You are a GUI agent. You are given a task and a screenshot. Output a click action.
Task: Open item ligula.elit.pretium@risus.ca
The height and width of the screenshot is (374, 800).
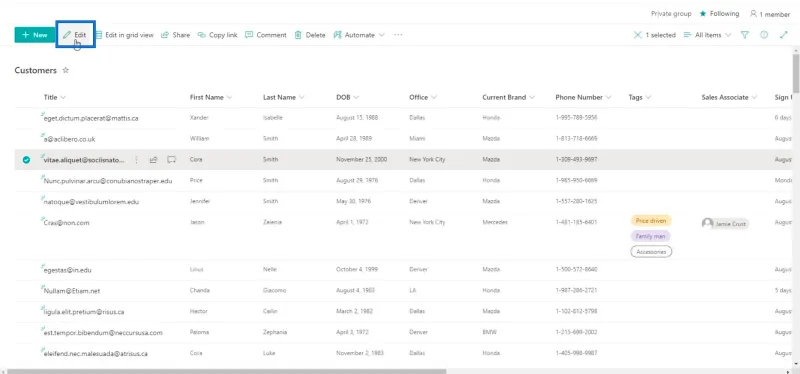coord(84,312)
